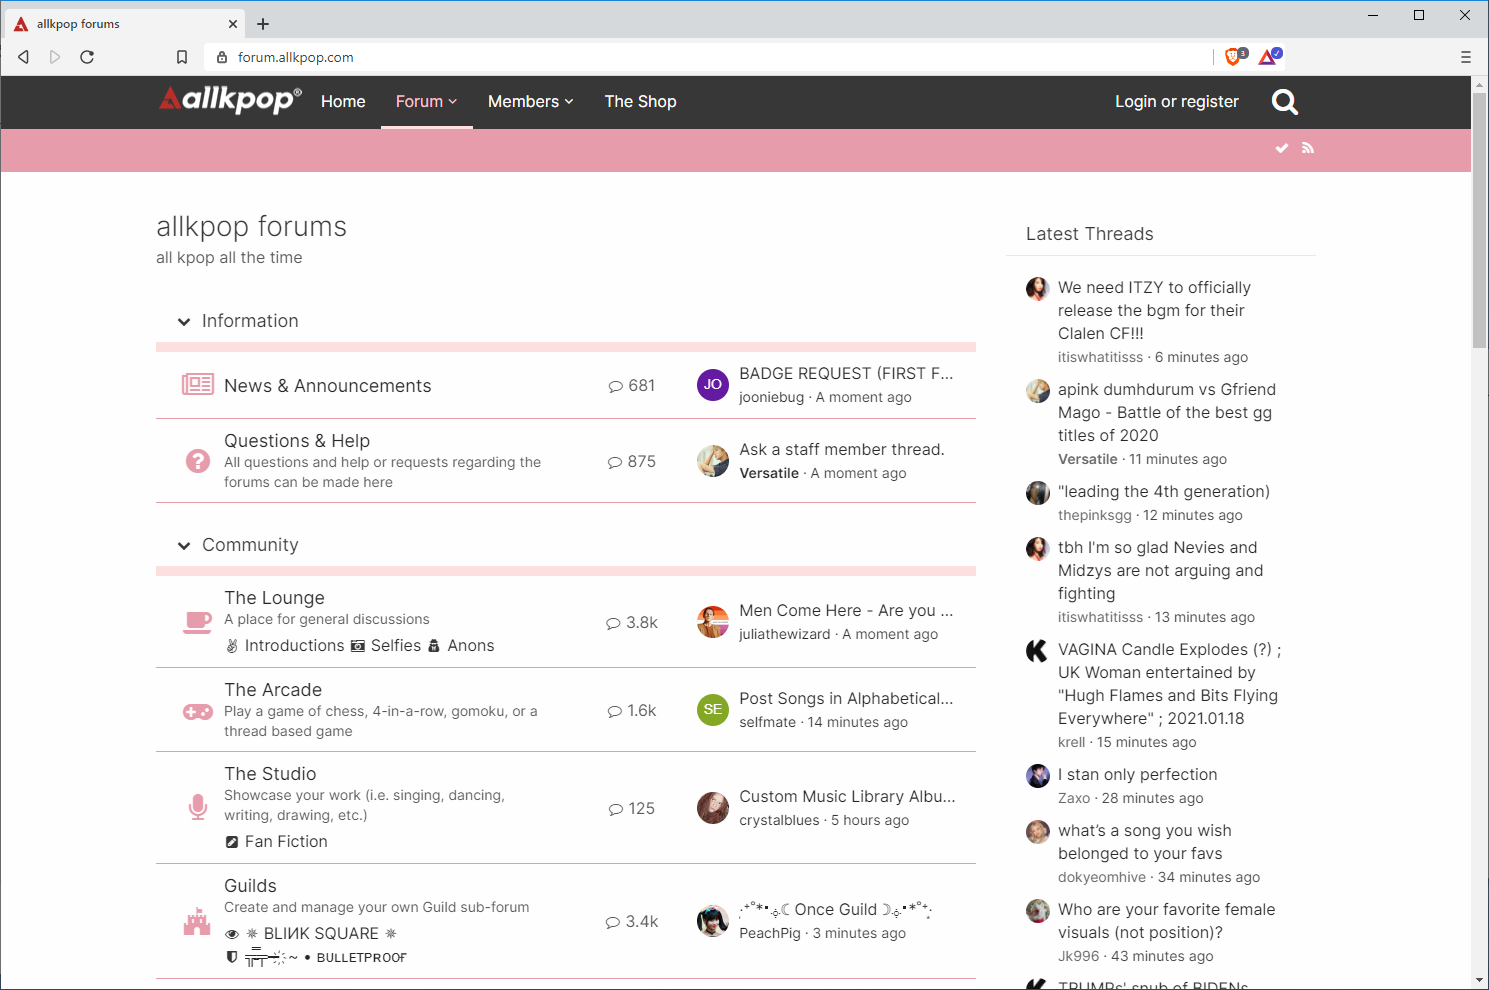Collapse the Community category section
This screenshot has height=990, width=1489.
tap(184, 546)
